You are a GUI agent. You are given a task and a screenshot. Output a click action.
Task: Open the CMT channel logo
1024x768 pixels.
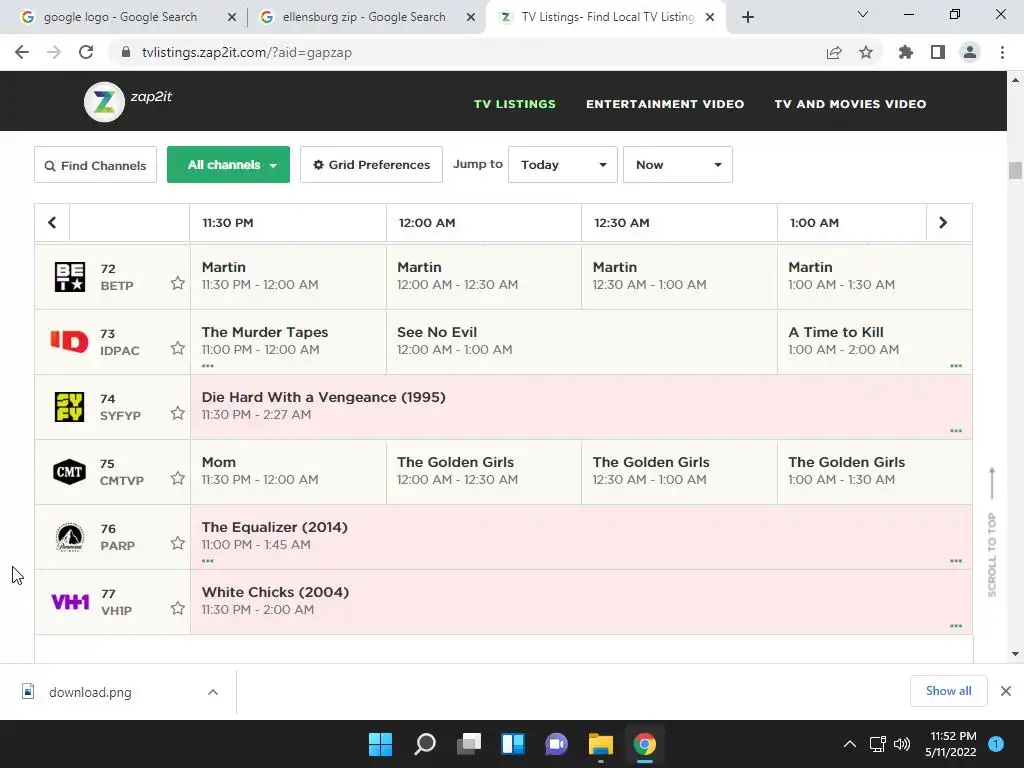point(69,472)
